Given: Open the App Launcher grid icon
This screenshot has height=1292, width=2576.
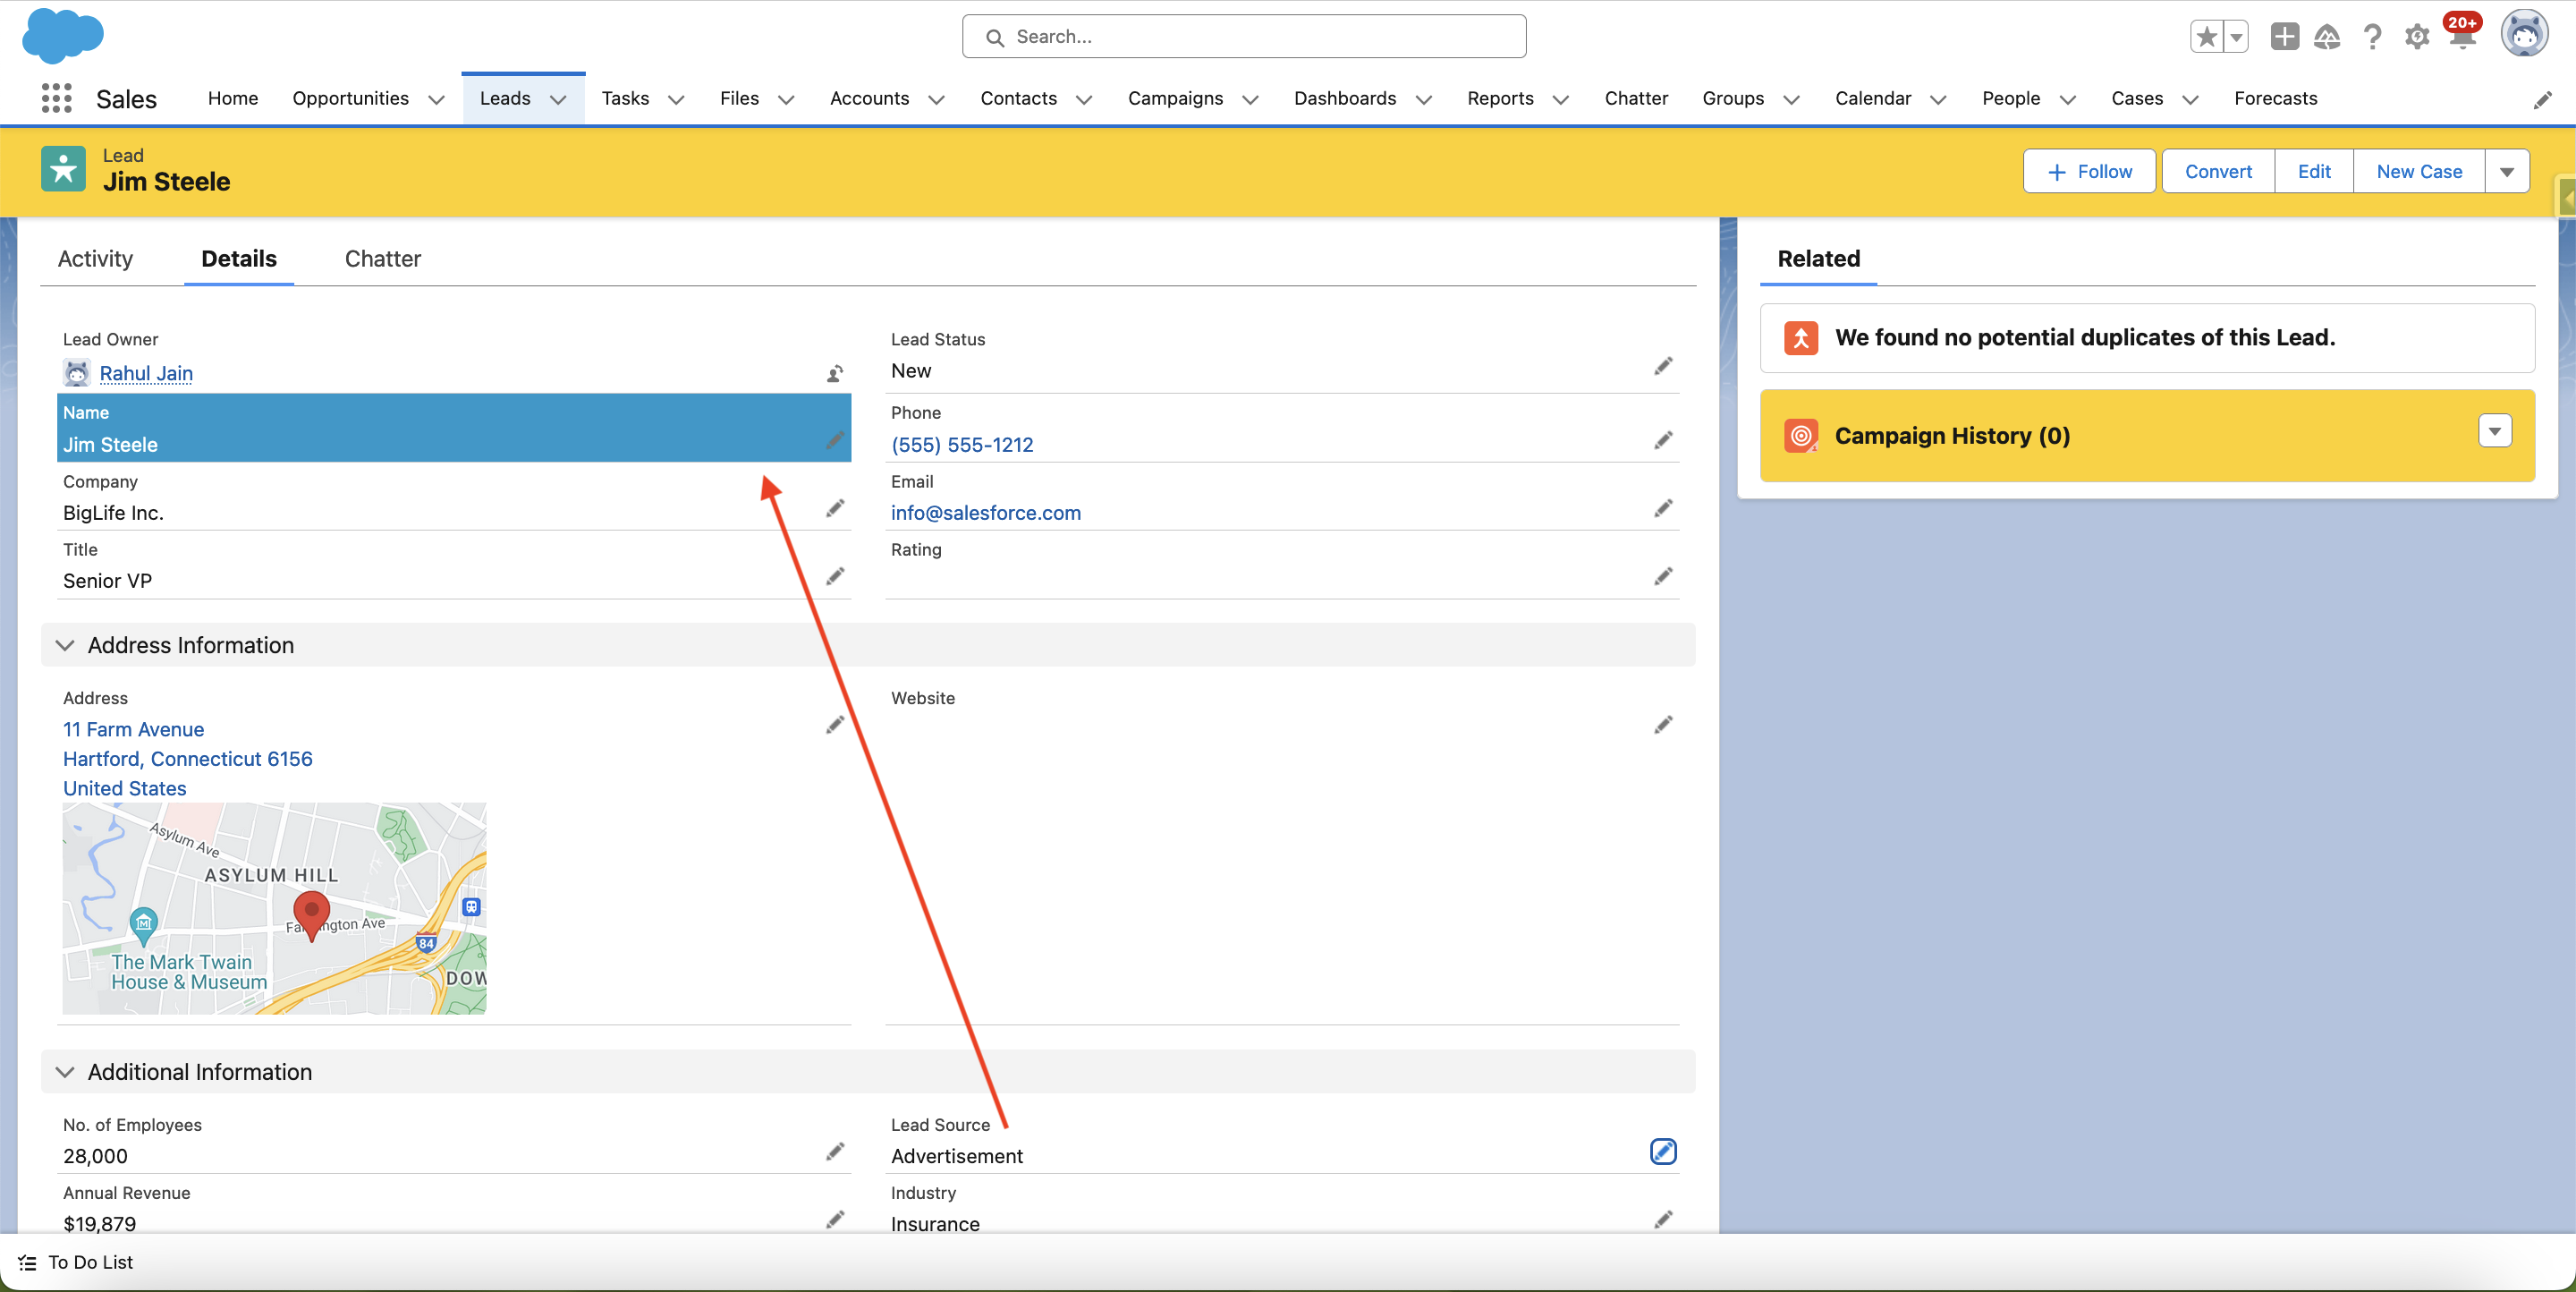Looking at the screenshot, I should point(57,98).
